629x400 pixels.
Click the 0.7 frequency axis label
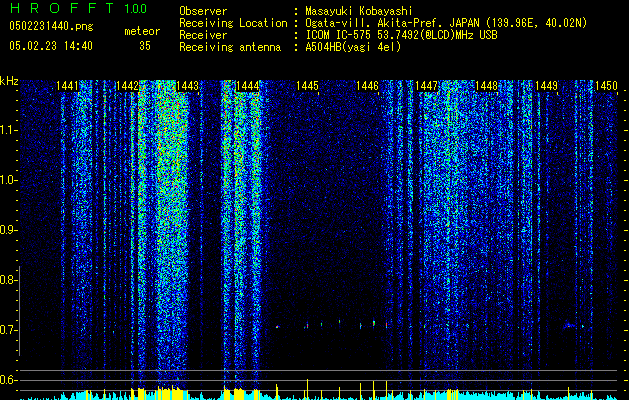click(x=8, y=330)
